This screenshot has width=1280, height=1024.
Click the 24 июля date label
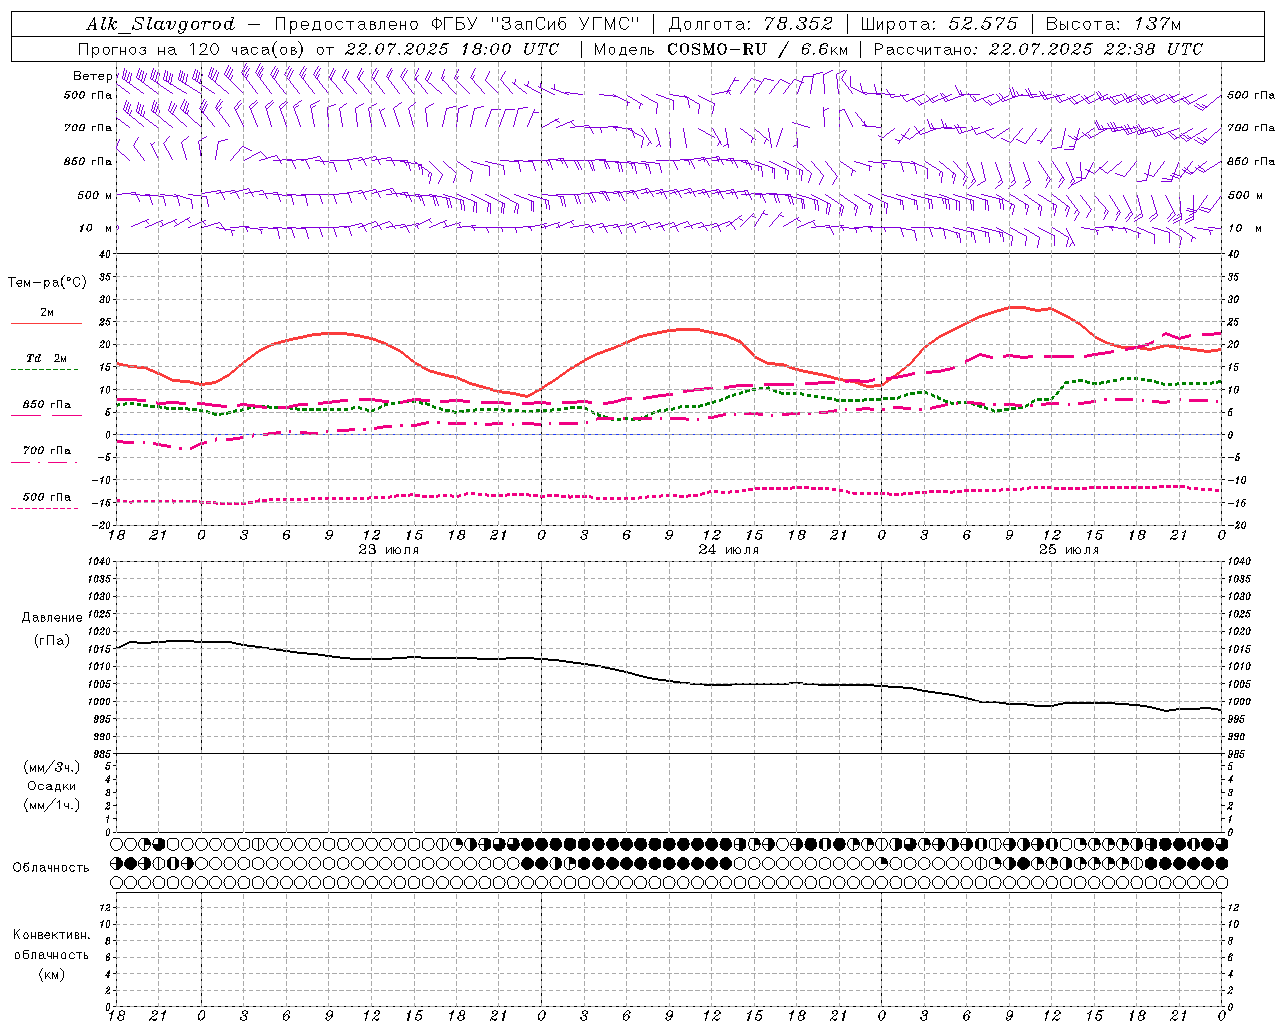[728, 550]
